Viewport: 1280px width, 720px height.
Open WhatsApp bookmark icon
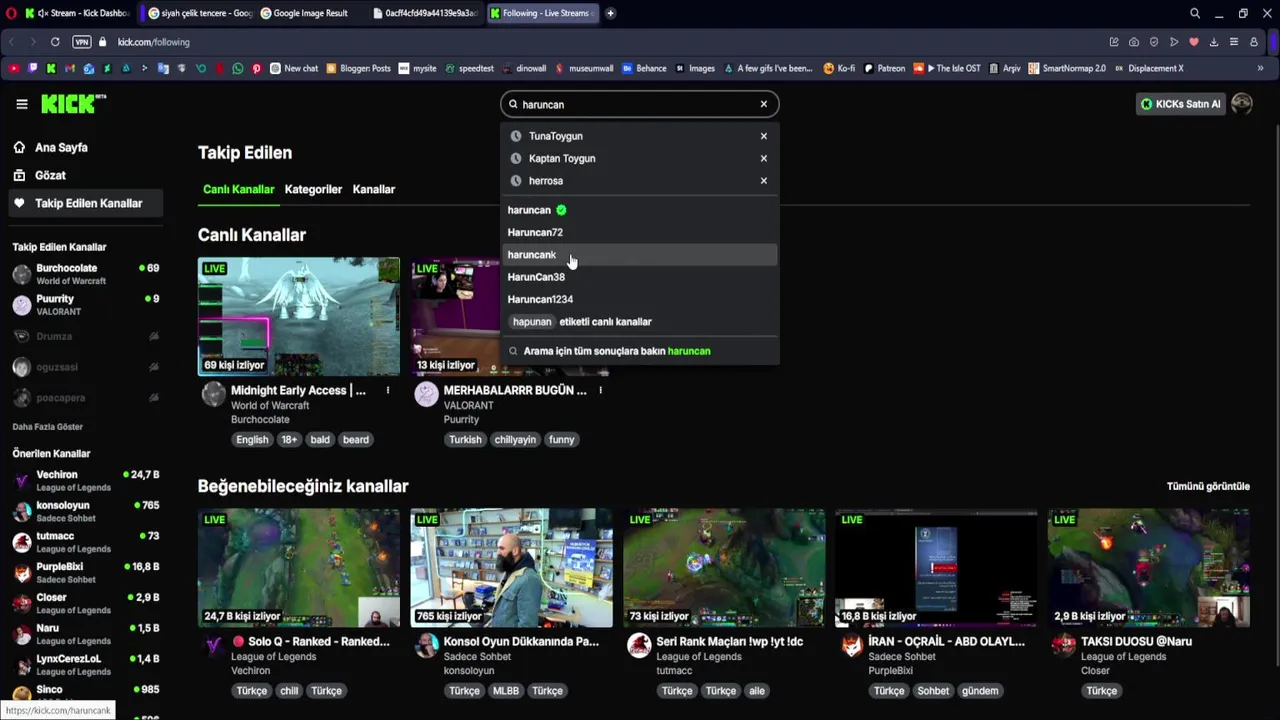pyautogui.click(x=237, y=69)
